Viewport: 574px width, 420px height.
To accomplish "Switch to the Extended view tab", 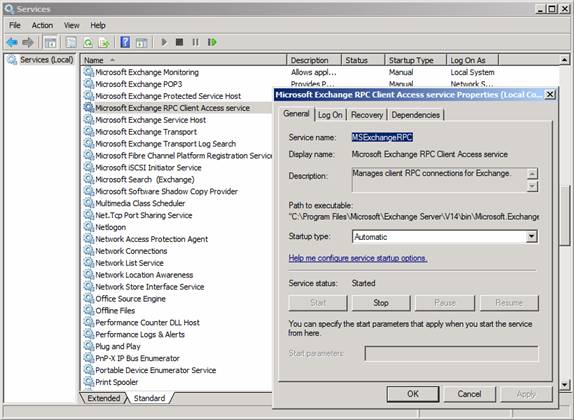I will click(104, 398).
